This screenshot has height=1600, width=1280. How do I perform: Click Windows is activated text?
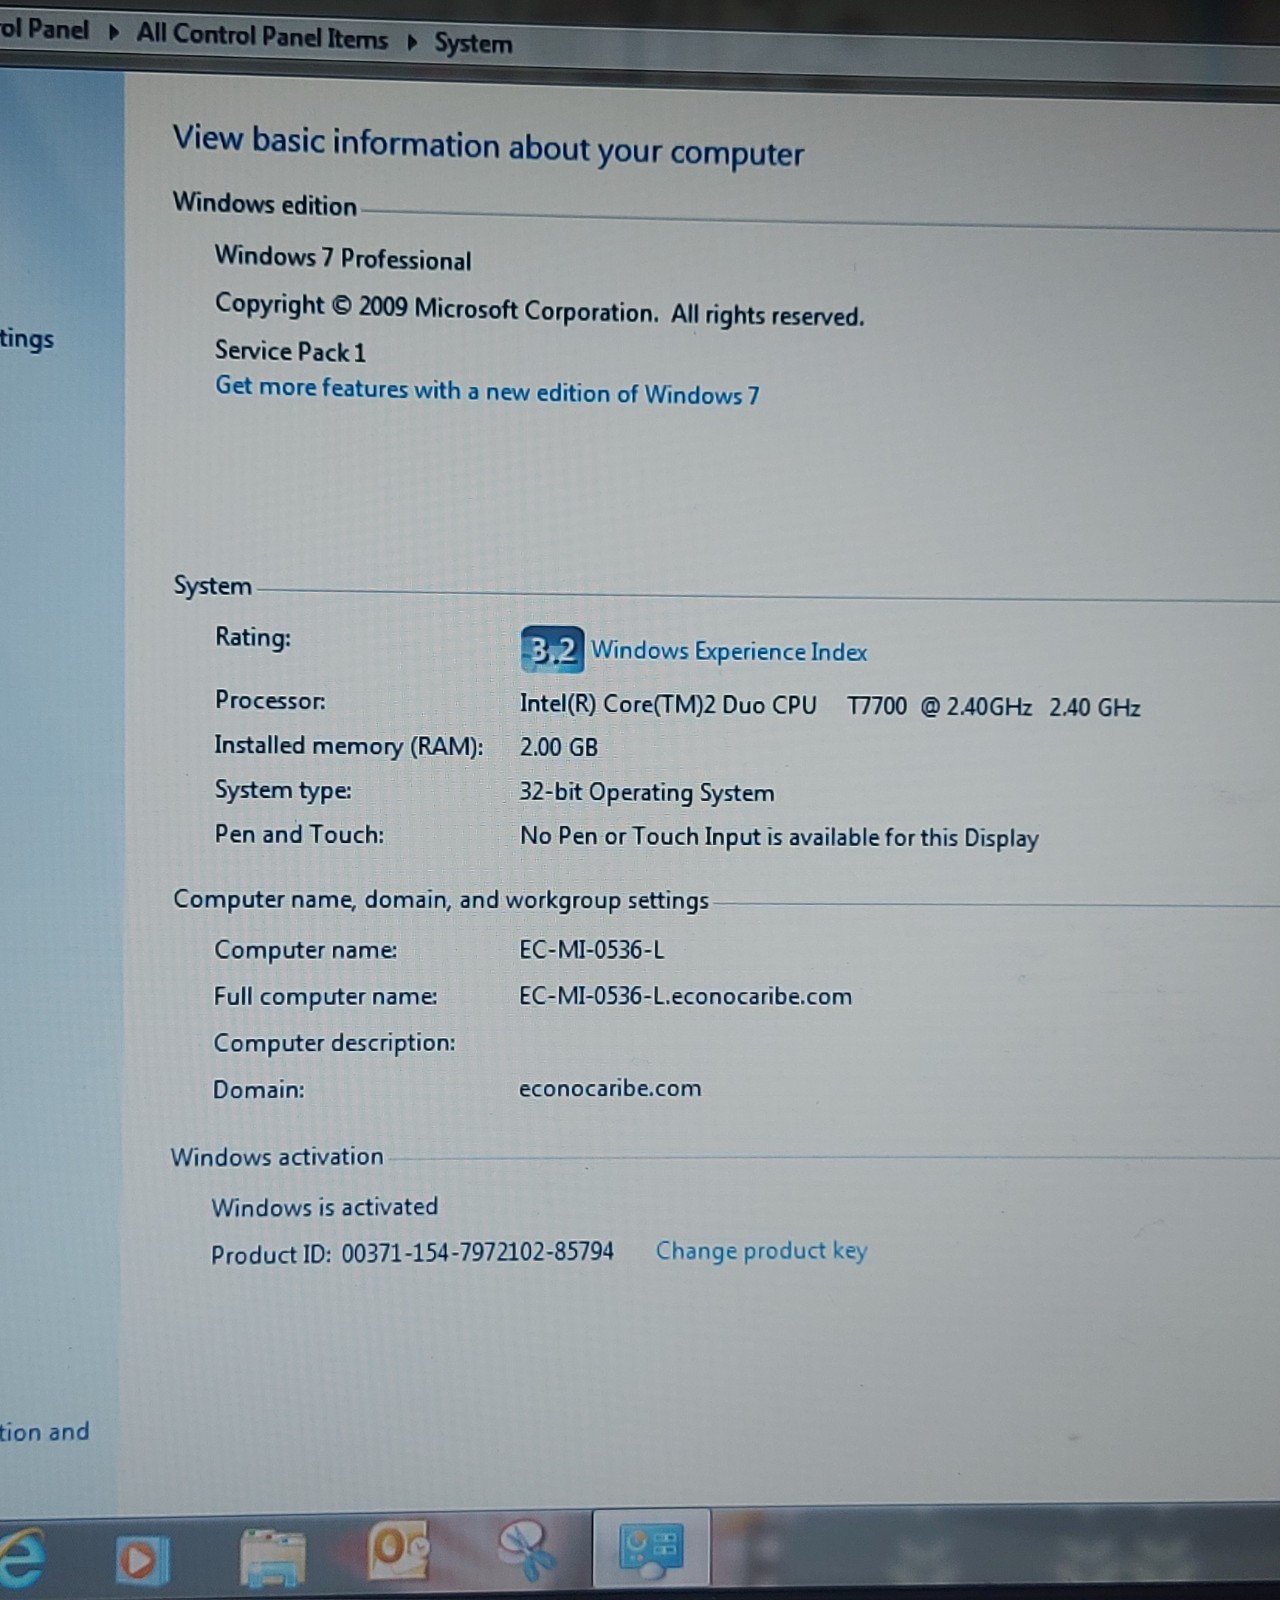325,1207
